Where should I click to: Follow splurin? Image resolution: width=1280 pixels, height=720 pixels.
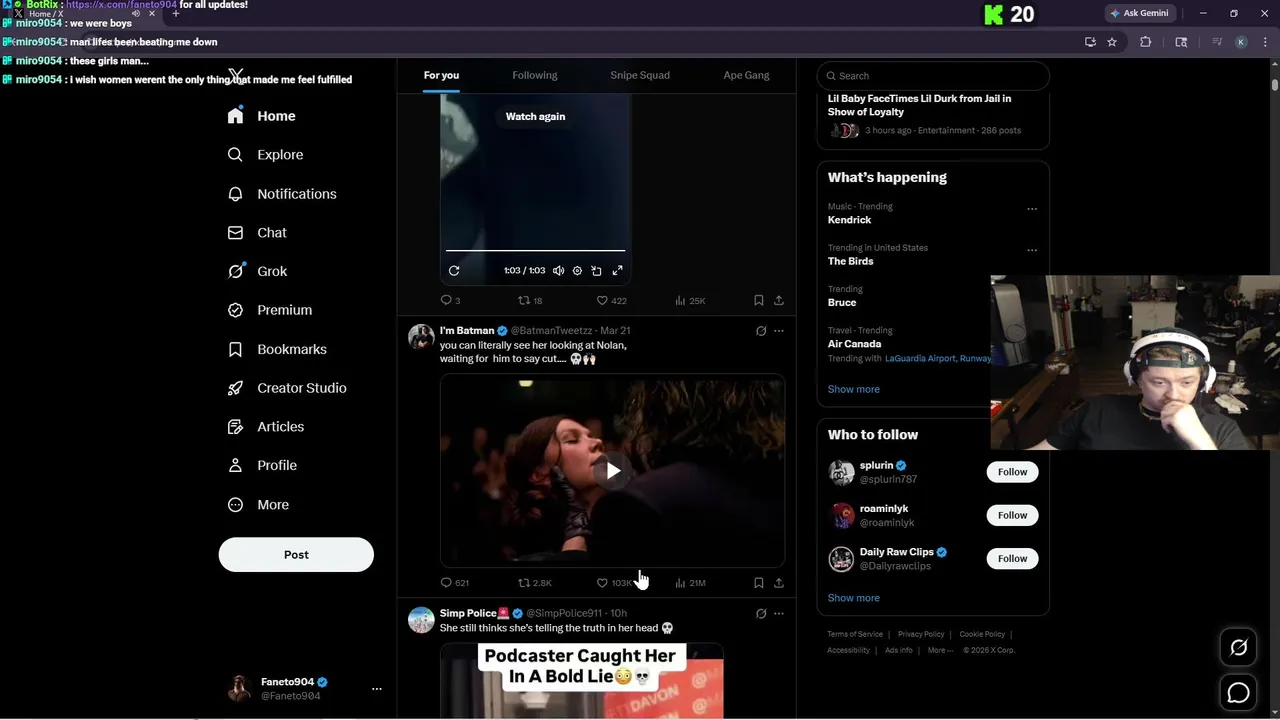tap(1012, 472)
